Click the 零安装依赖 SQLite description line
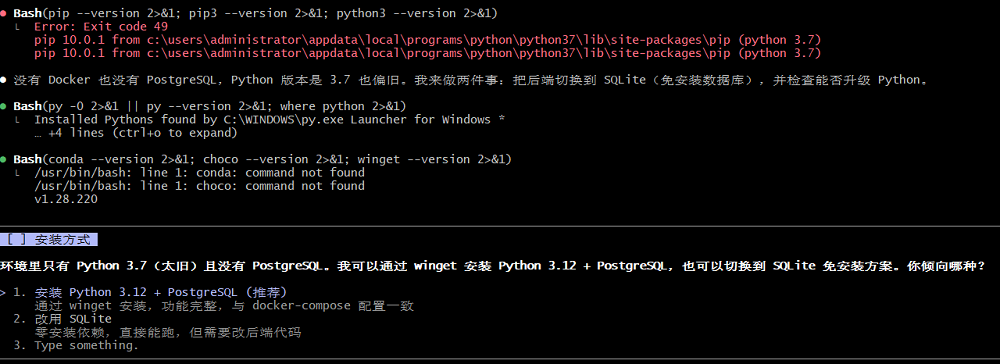The height and width of the screenshot is (364, 1000). coord(168,332)
